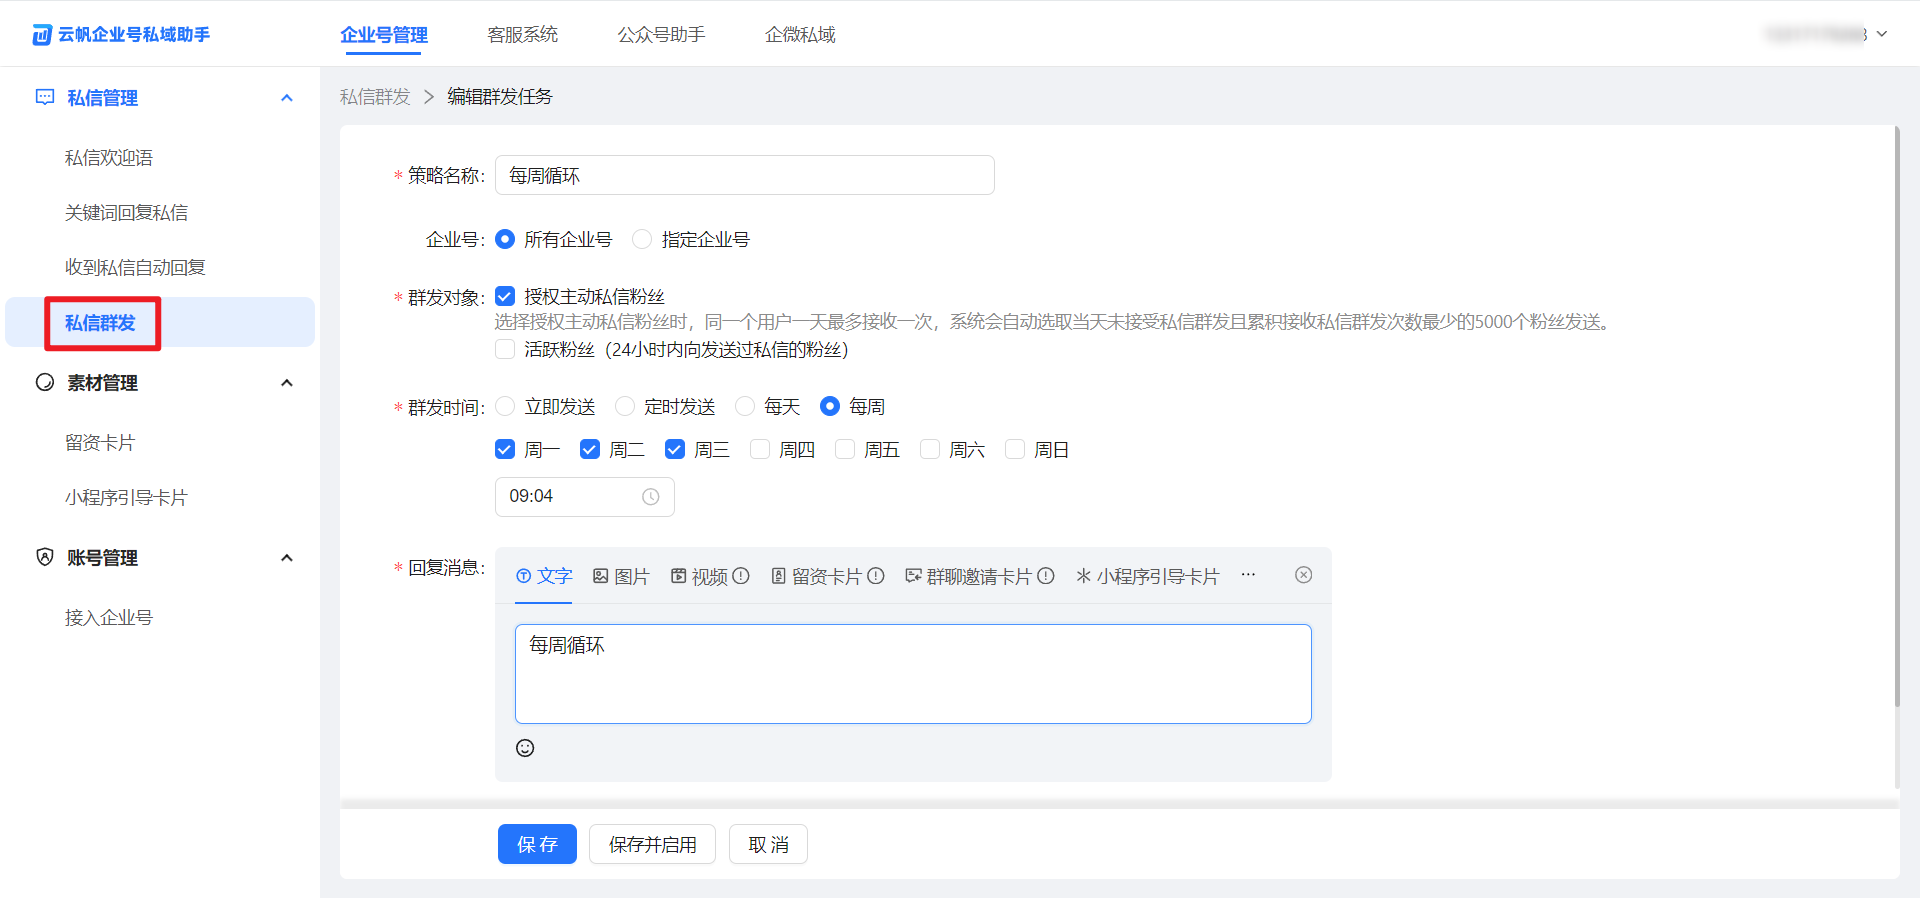
Task: Select 指定企业号 radio button
Action: [x=642, y=239]
